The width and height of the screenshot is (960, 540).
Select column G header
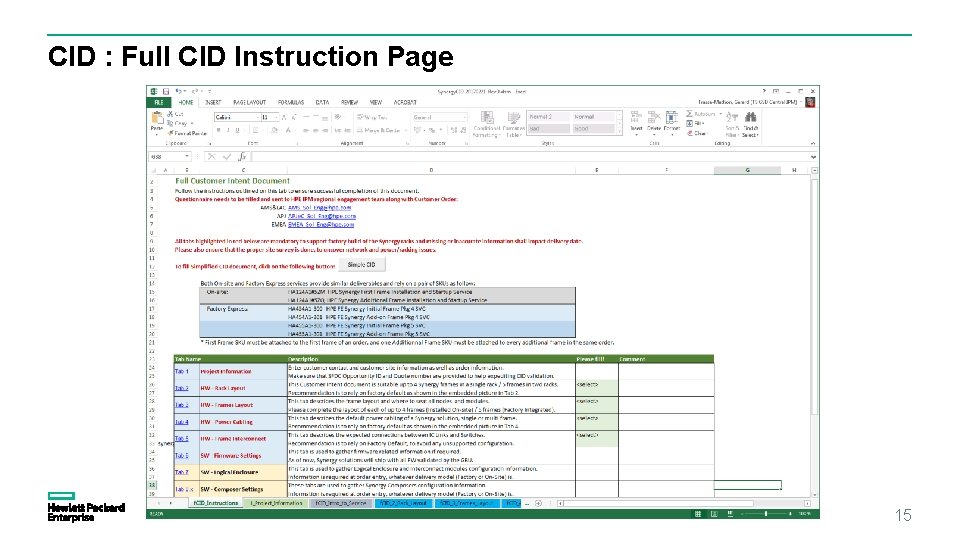[747, 170]
